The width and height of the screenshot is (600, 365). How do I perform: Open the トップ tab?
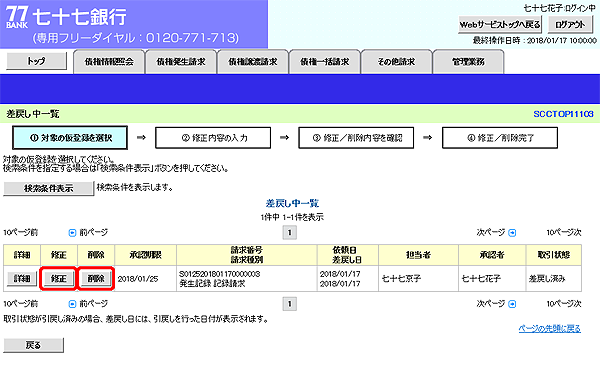(x=36, y=61)
